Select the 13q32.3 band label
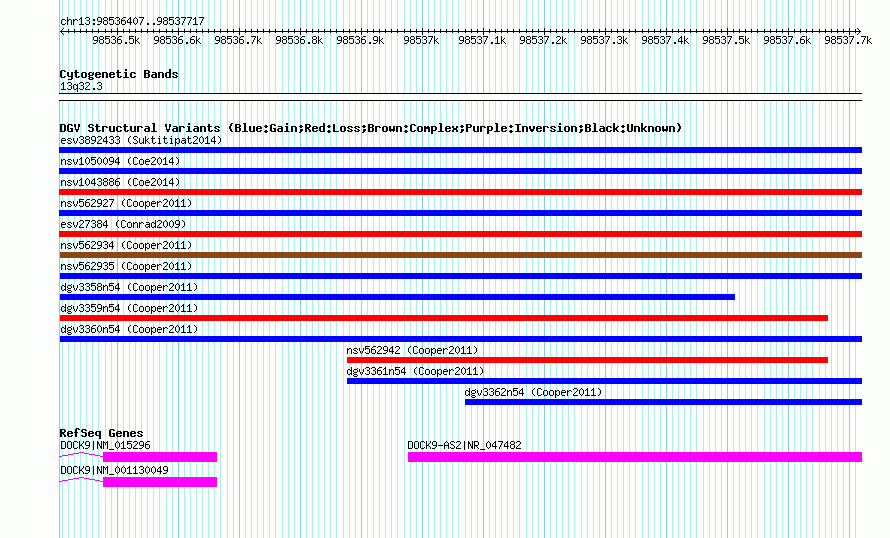This screenshot has height=538, width=890. coord(81,86)
